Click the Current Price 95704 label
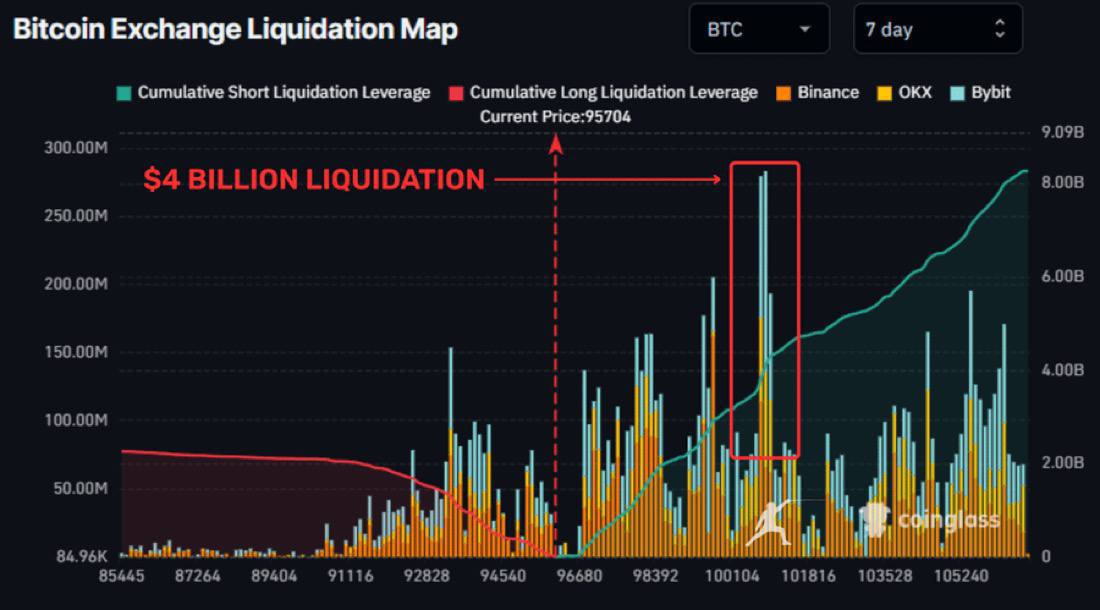The height and width of the screenshot is (610, 1100). 555,116
